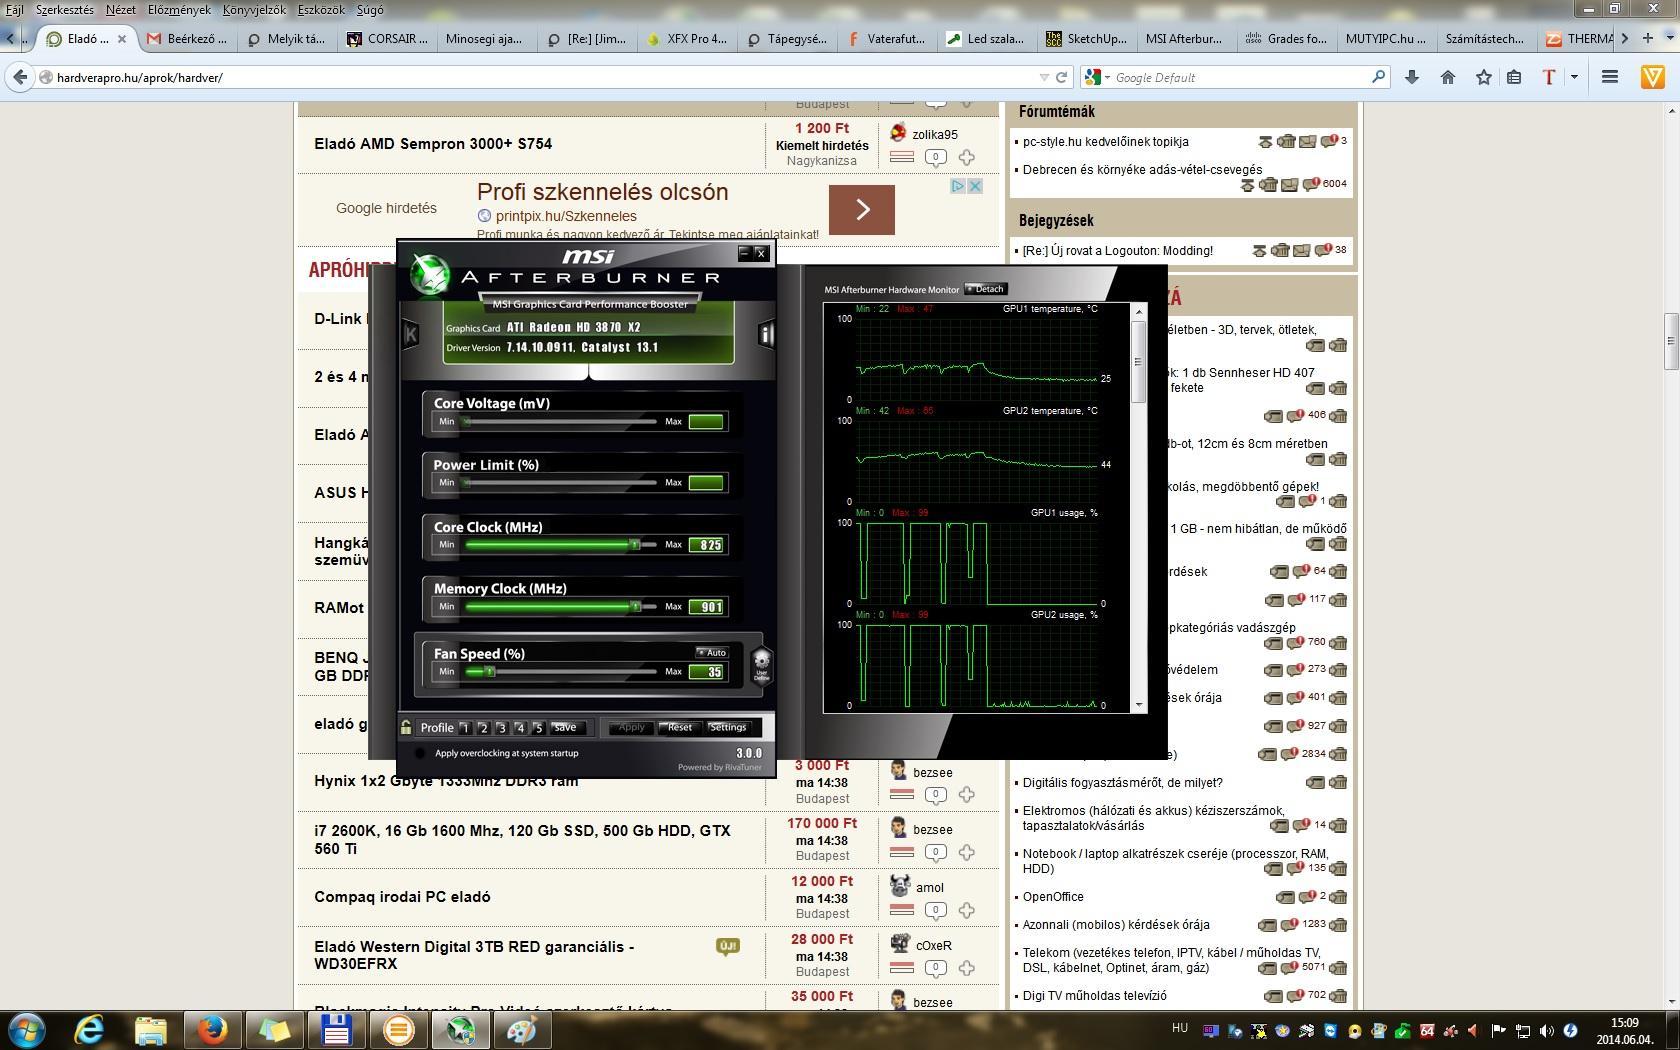The height and width of the screenshot is (1050, 1680).
Task: Open the search engine dropdown by Google icon
Action: click(1098, 77)
